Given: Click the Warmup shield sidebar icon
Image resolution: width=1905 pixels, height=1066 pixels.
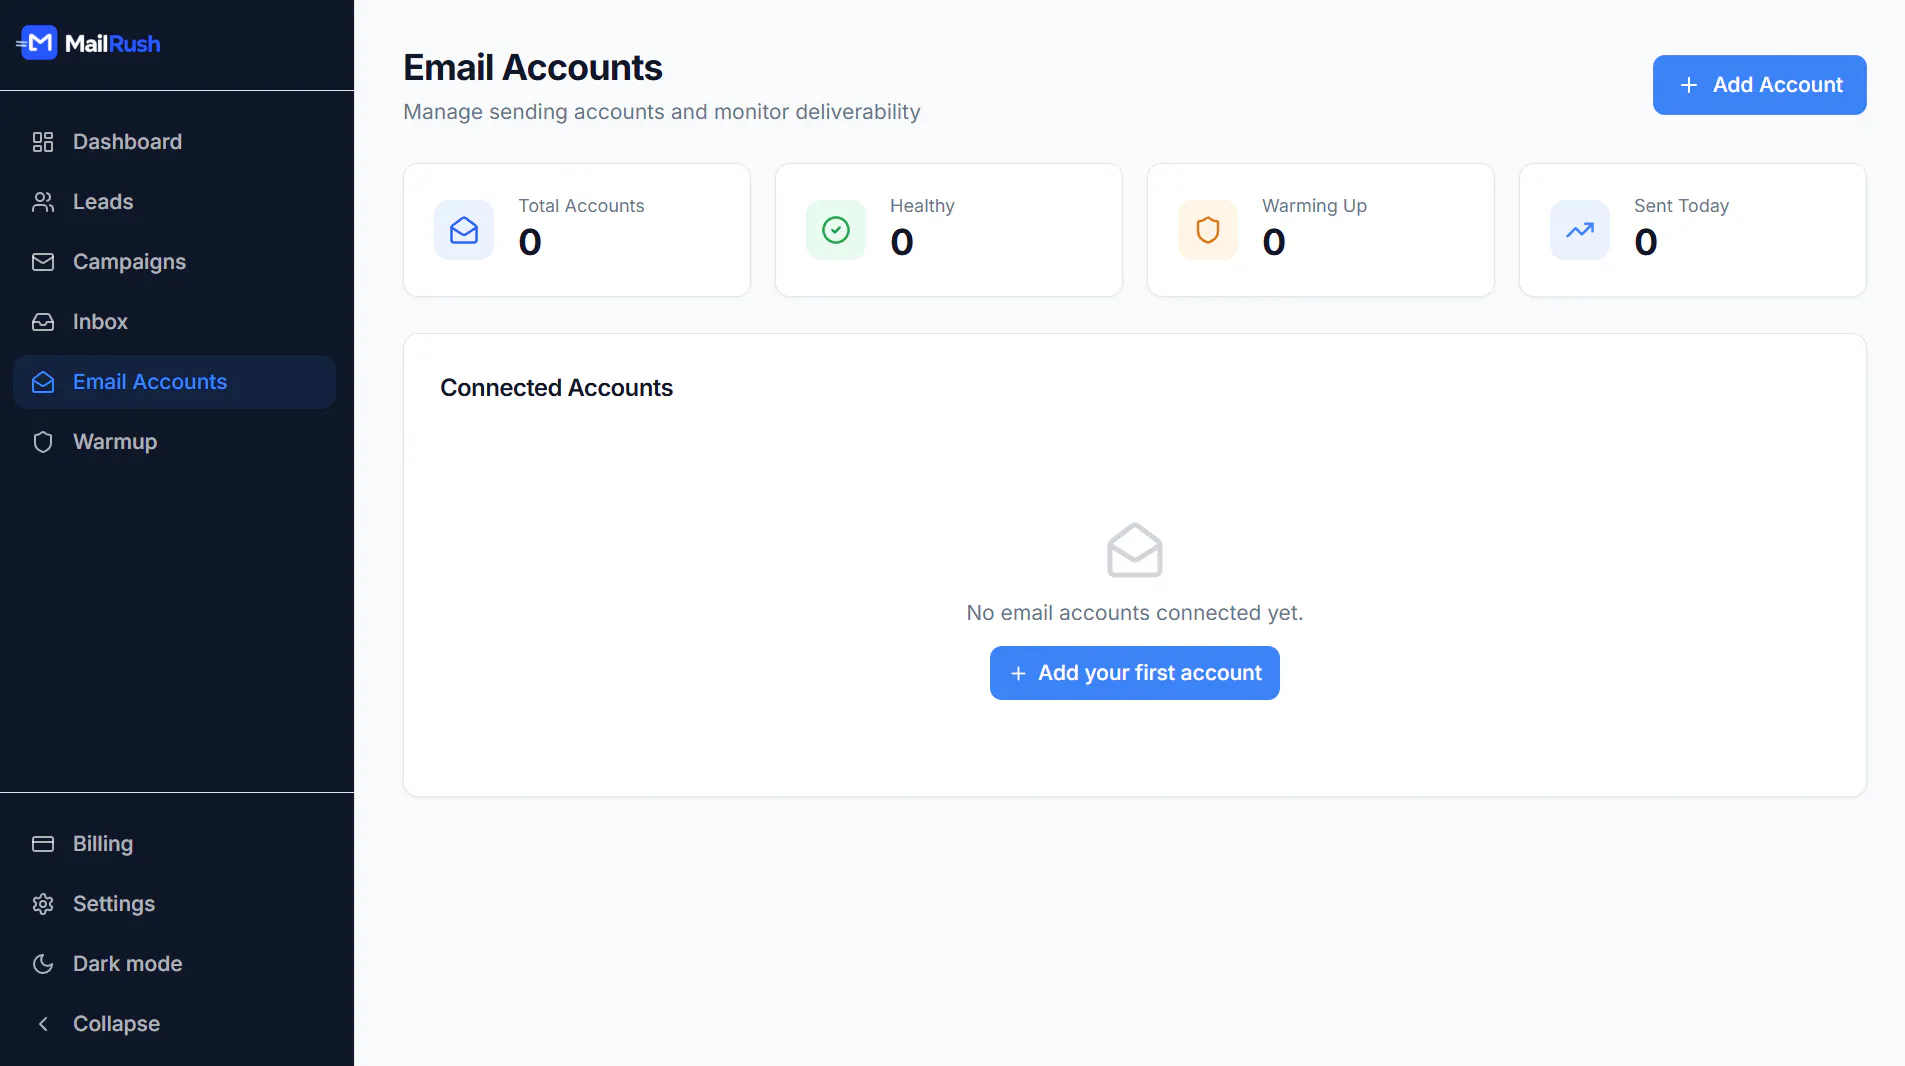Looking at the screenshot, I should 43,442.
